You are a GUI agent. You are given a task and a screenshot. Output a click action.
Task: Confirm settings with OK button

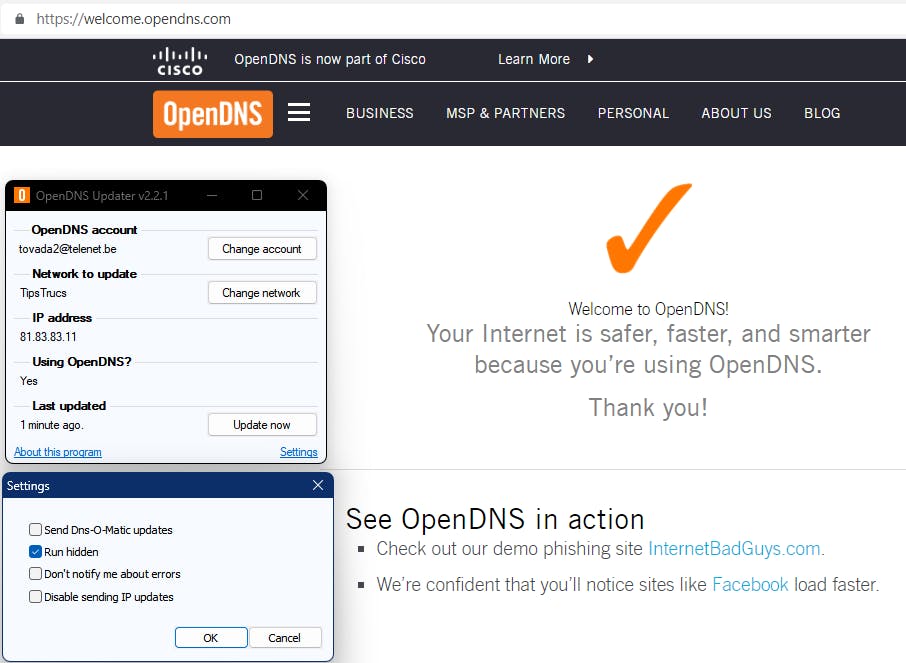click(211, 638)
